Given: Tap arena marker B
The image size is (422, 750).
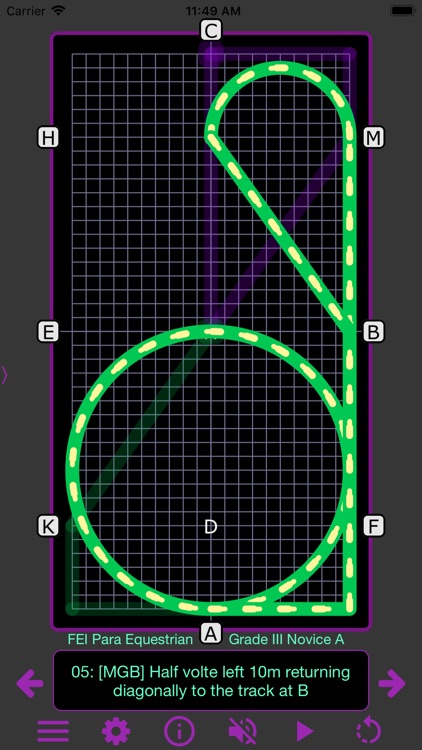Looking at the screenshot, I should [x=373, y=331].
